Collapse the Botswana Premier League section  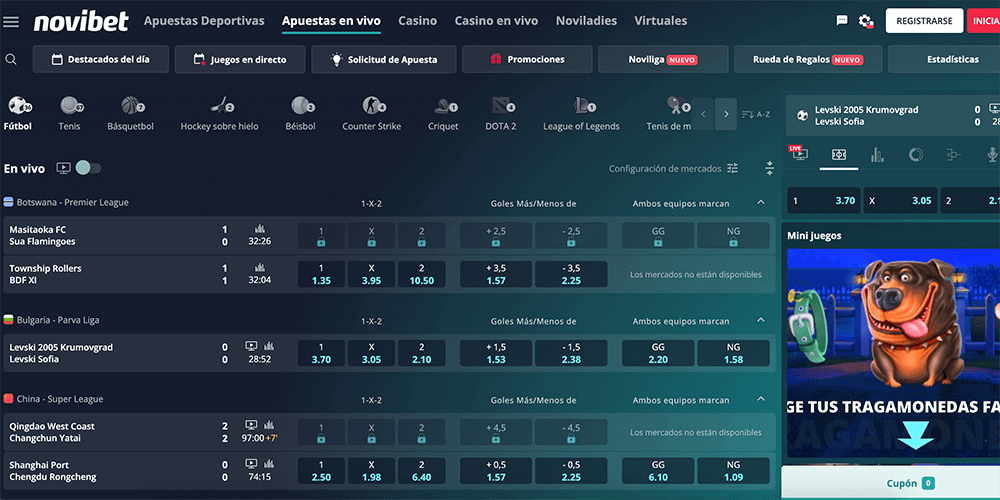click(x=761, y=203)
